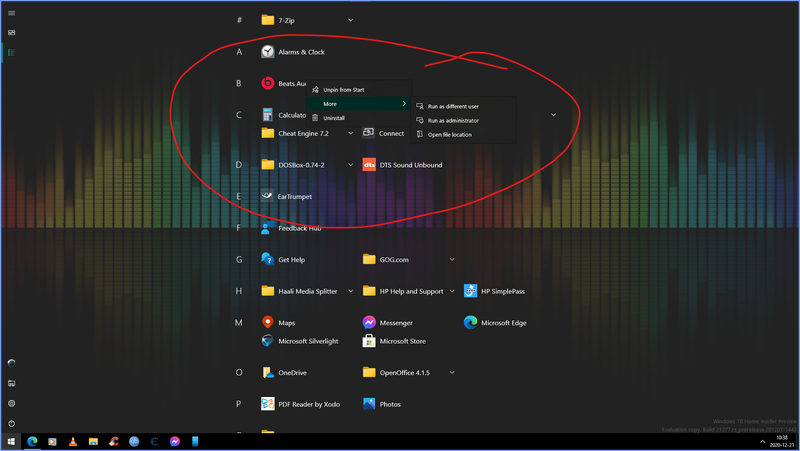Choose Run as different user
Screen dimensions: 800x451
click(463, 106)
